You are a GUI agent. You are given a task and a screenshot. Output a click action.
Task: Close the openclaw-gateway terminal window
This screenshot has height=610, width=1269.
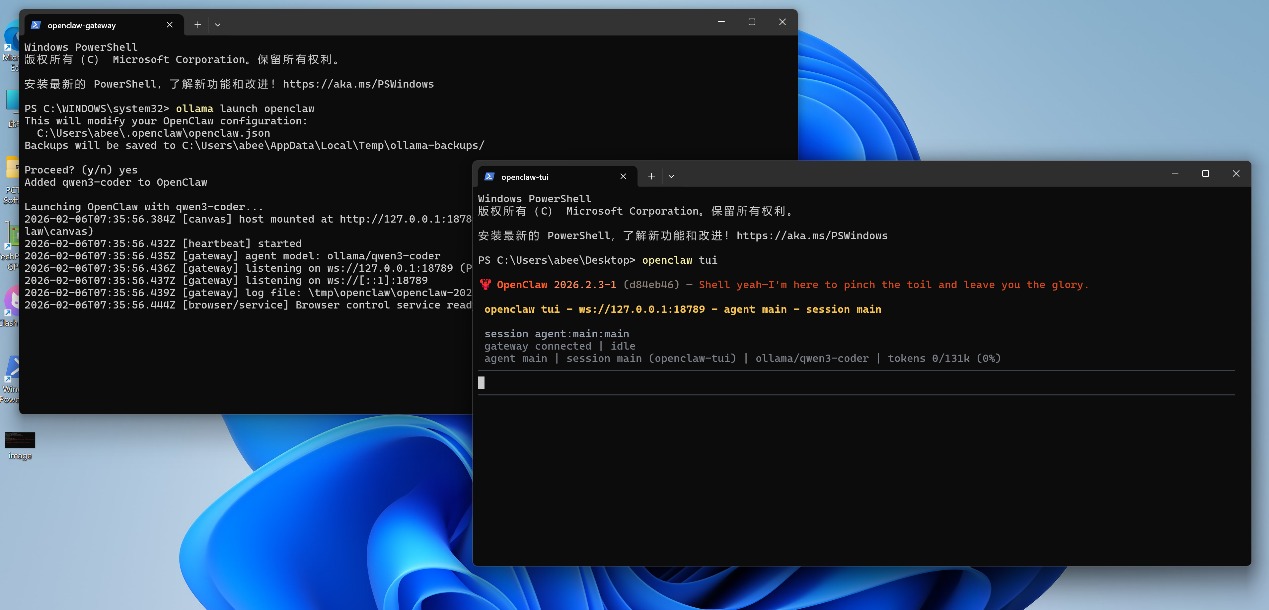tap(783, 21)
